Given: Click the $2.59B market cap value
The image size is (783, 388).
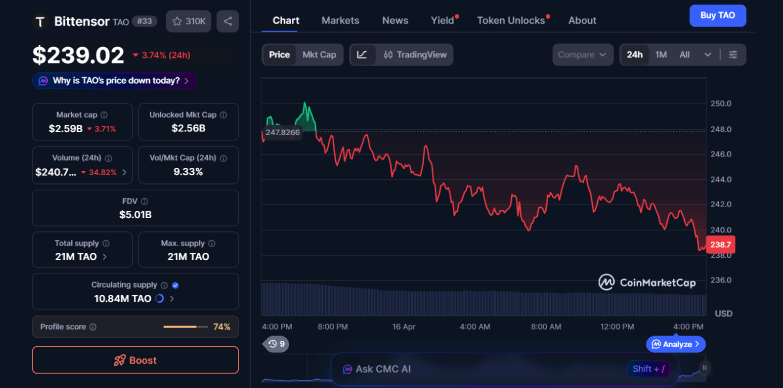Looking at the screenshot, I should 65,129.
